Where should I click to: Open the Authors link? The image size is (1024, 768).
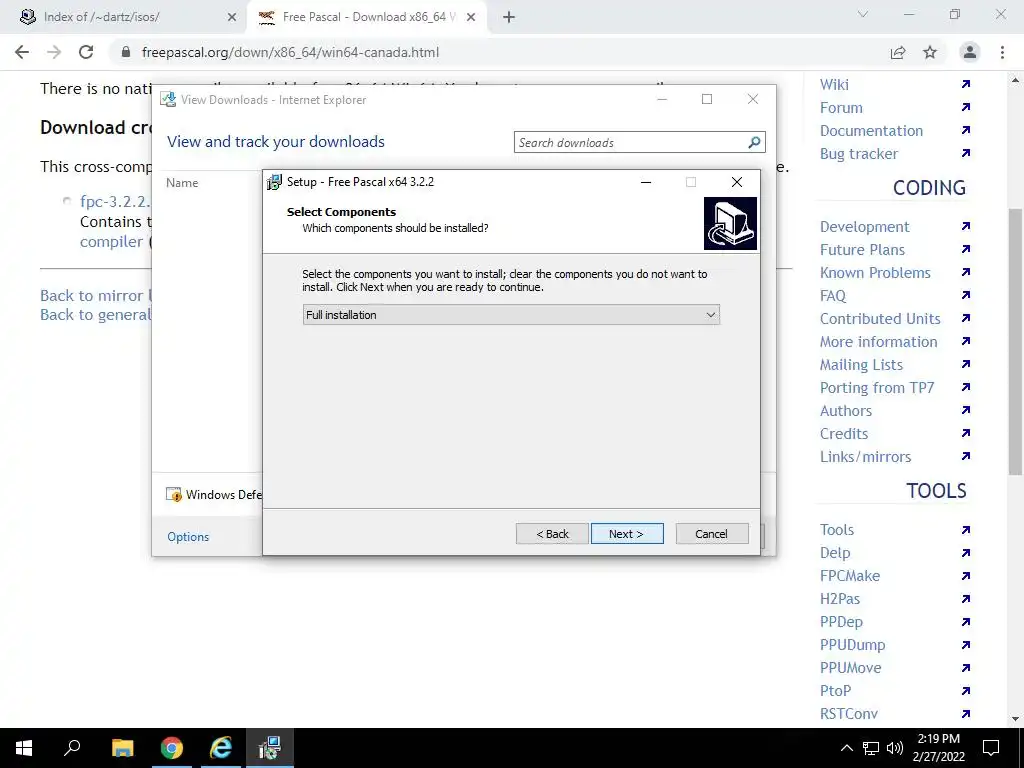846,411
